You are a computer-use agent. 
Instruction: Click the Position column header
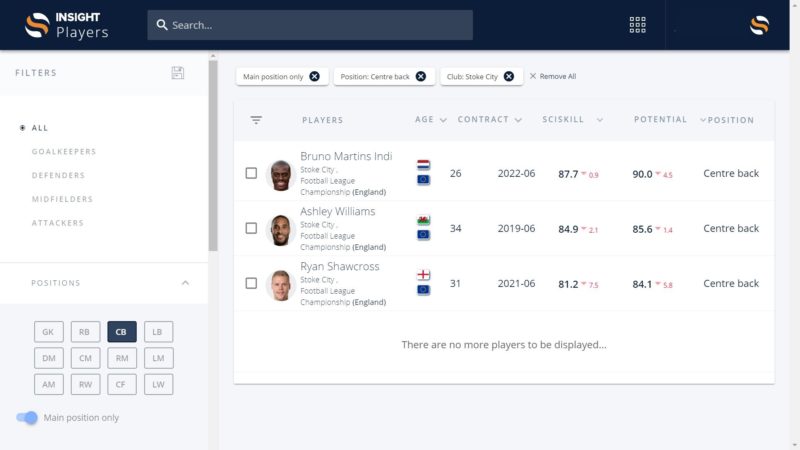[731, 120]
